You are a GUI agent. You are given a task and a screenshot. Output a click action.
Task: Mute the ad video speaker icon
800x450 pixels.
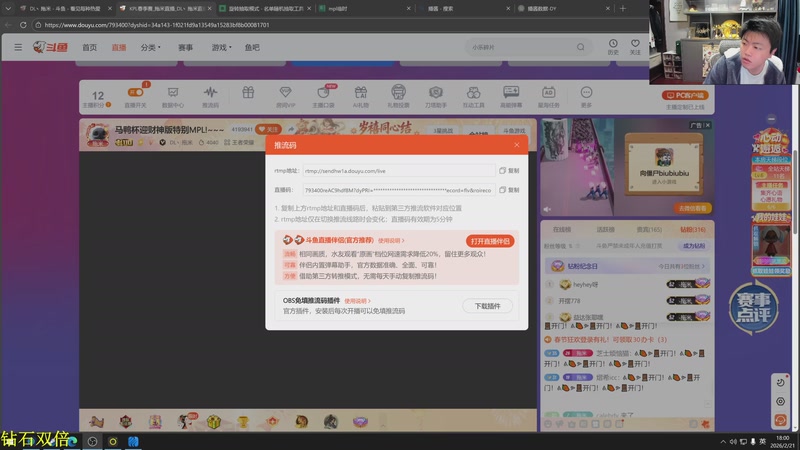pyautogui.click(x=547, y=209)
